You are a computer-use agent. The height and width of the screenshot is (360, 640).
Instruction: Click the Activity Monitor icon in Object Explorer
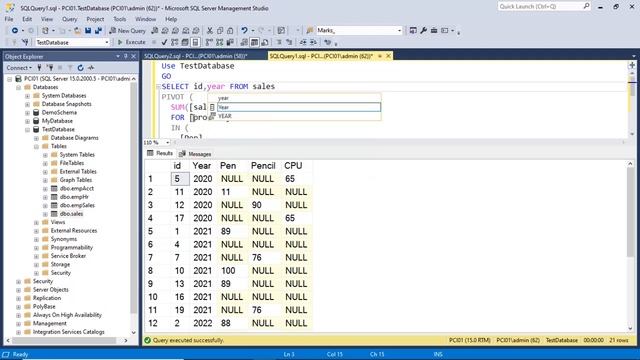click(91, 68)
